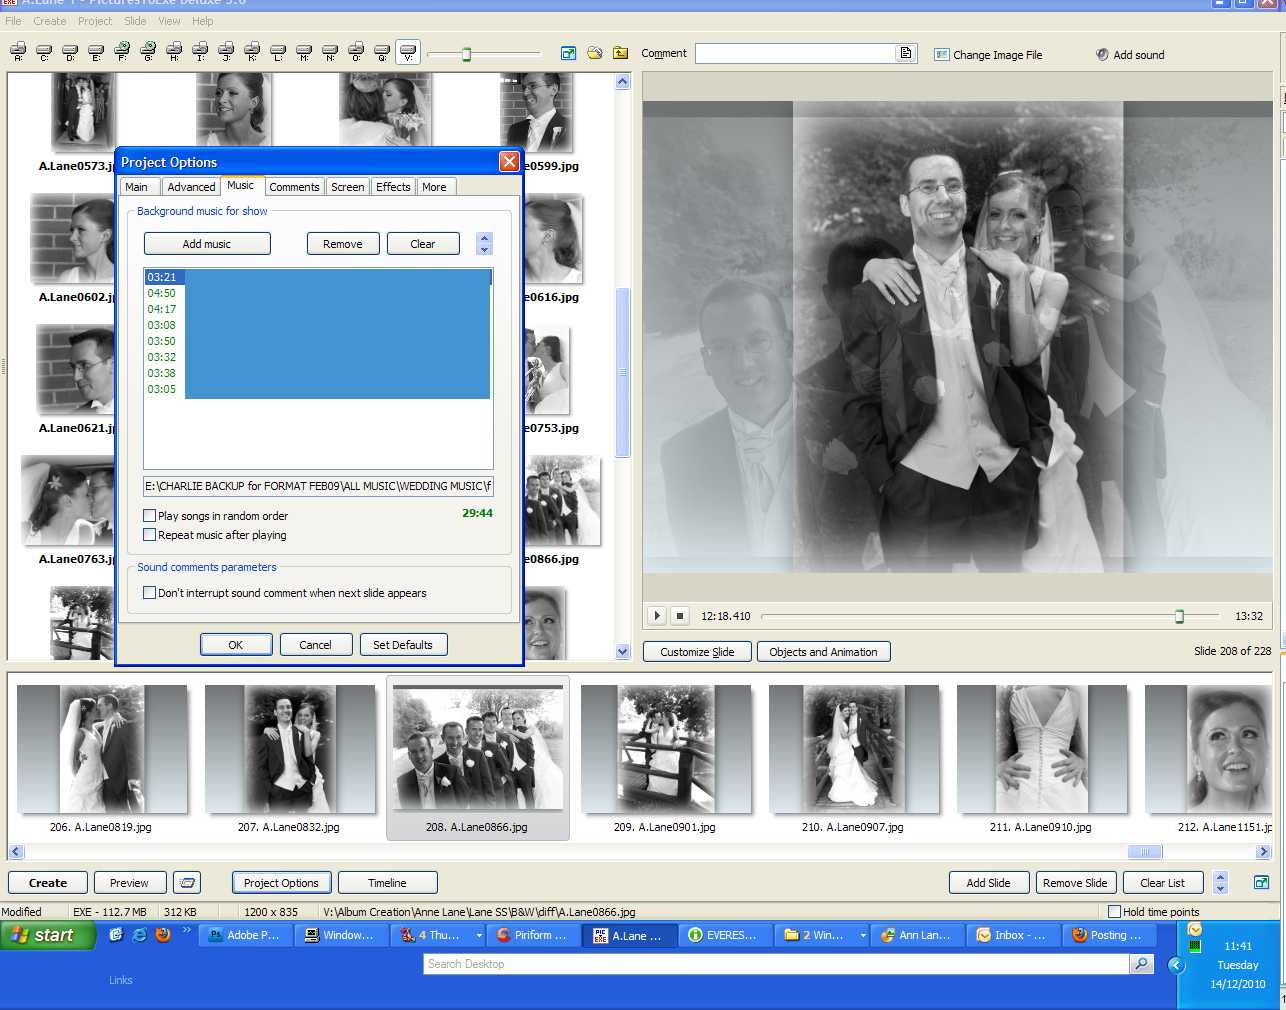
Task: Select the F: disc drive icon
Action: point(122,50)
